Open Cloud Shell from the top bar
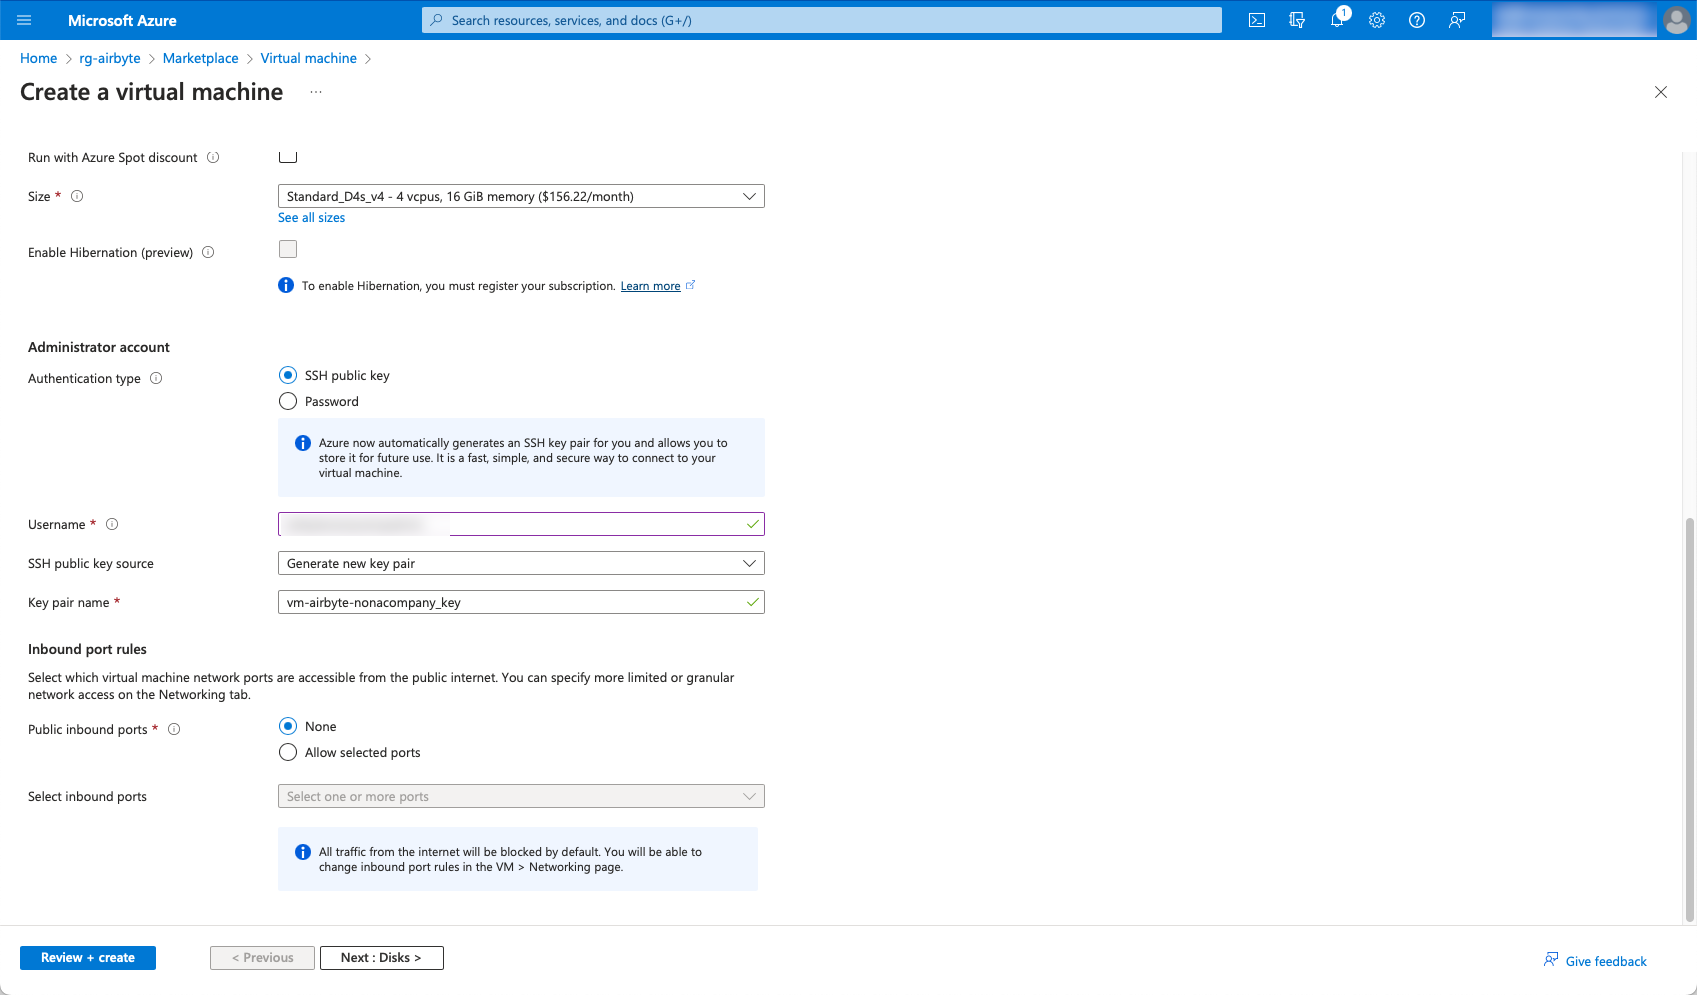Viewport: 1697px width, 995px height. tap(1257, 20)
